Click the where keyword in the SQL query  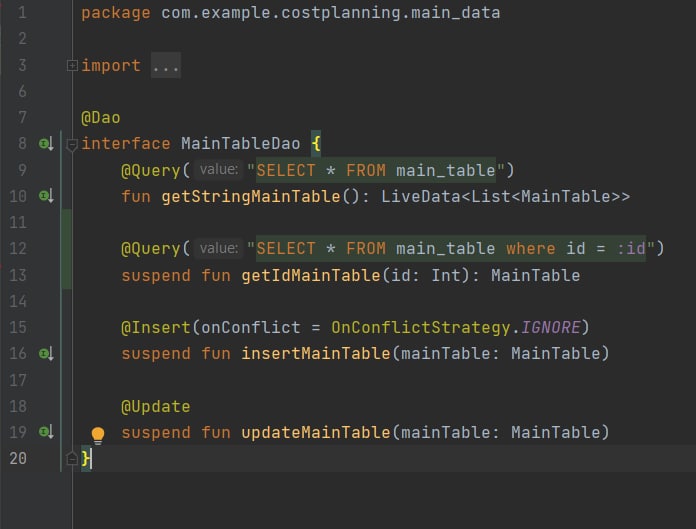tap(530, 249)
